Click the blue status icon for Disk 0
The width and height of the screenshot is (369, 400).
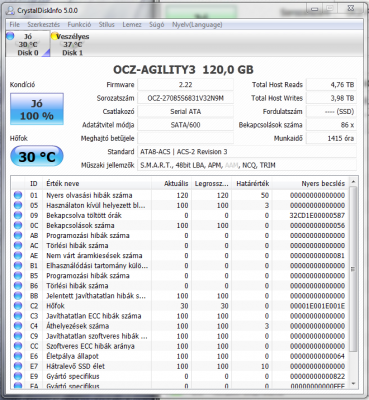coord(10,36)
